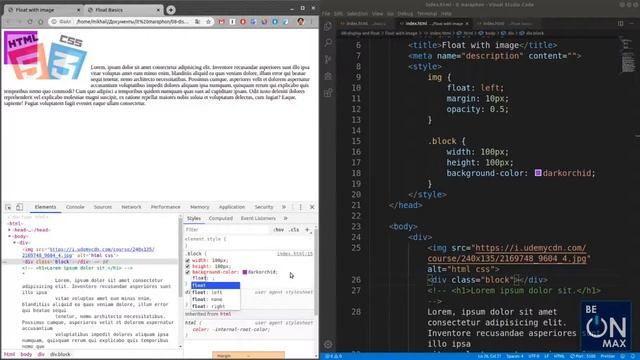Toggle DevTools device toolbar icon

pyautogui.click(x=19, y=207)
